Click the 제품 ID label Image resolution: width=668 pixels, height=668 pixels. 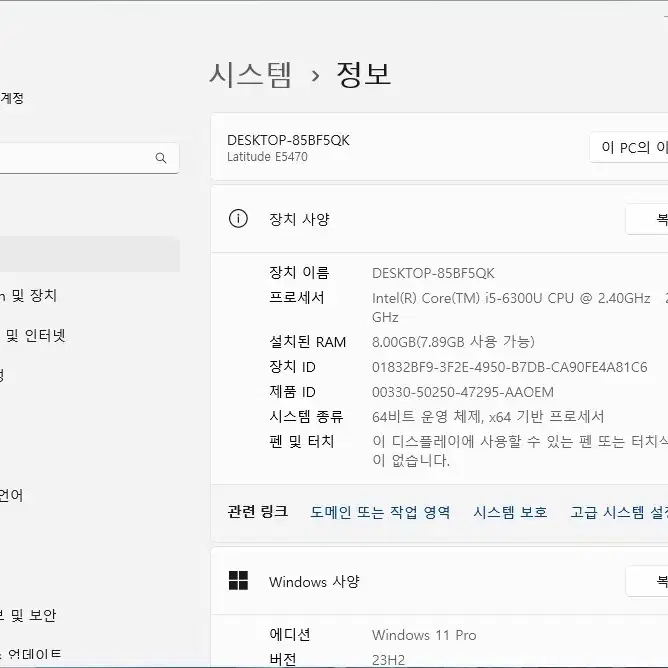click(292, 392)
